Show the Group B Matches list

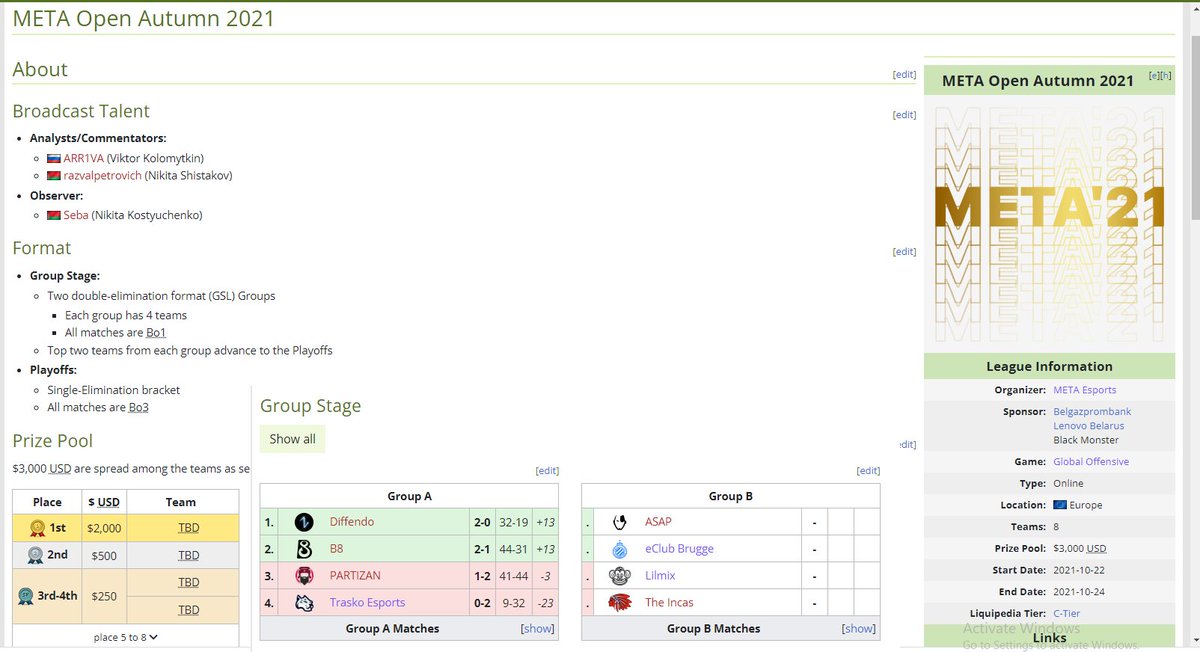coord(859,629)
